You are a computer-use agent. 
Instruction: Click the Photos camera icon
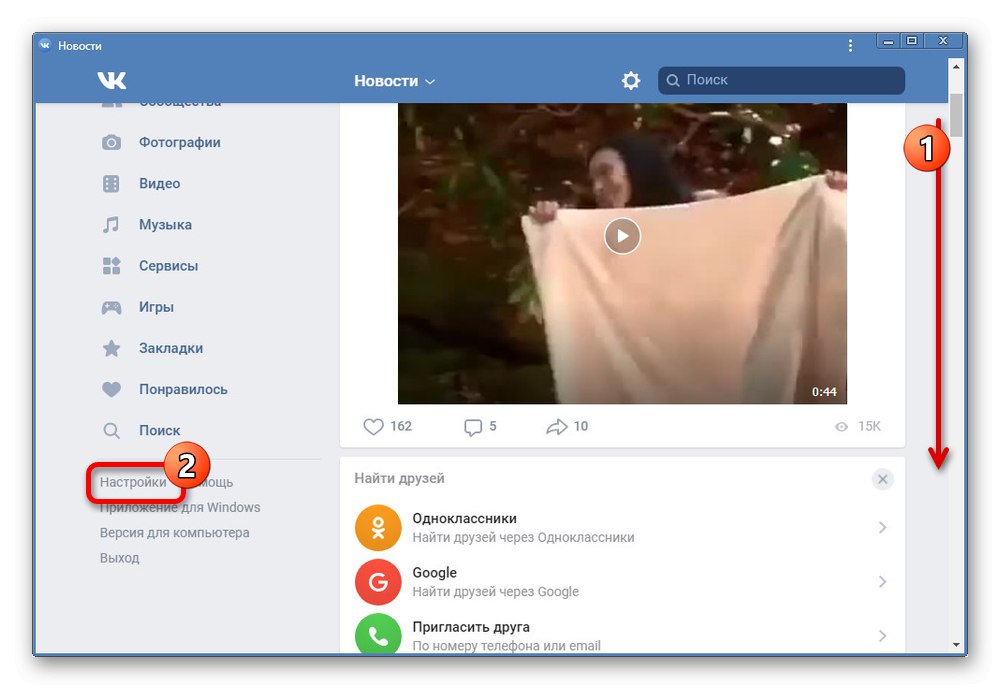pos(112,142)
